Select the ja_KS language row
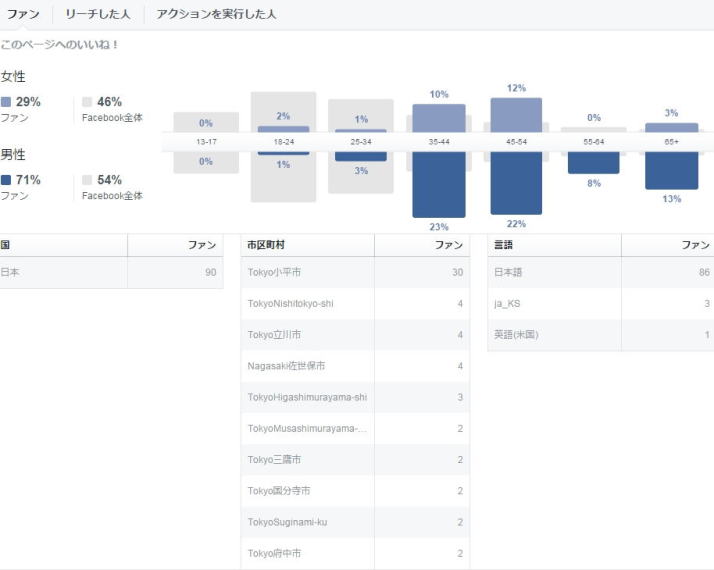The image size is (714, 570). click(x=601, y=304)
